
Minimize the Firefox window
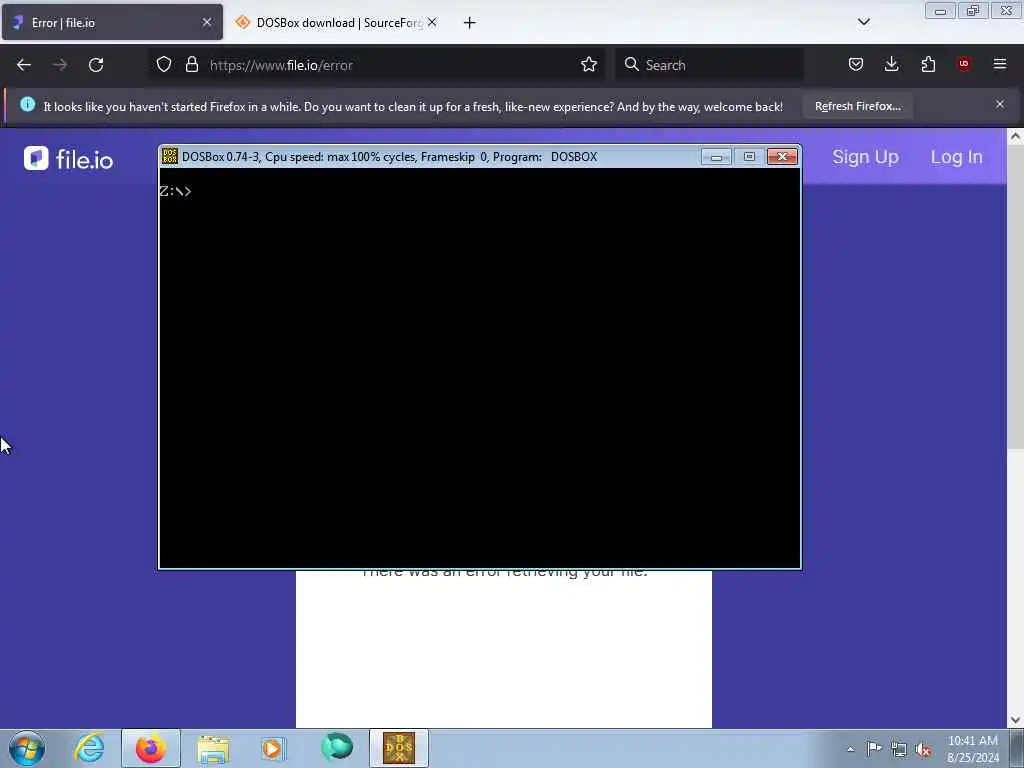tap(940, 11)
